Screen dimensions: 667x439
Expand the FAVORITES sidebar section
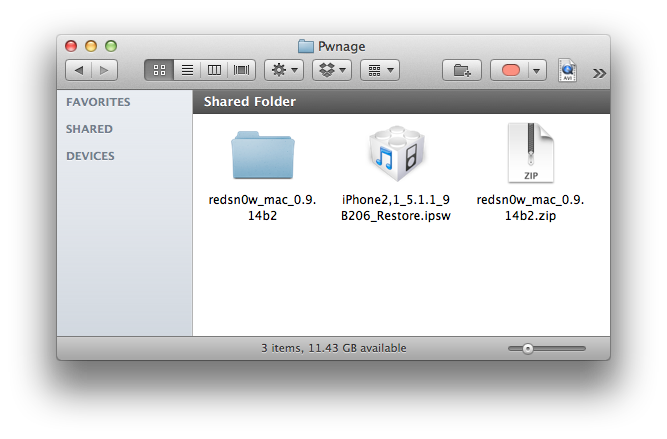(98, 102)
